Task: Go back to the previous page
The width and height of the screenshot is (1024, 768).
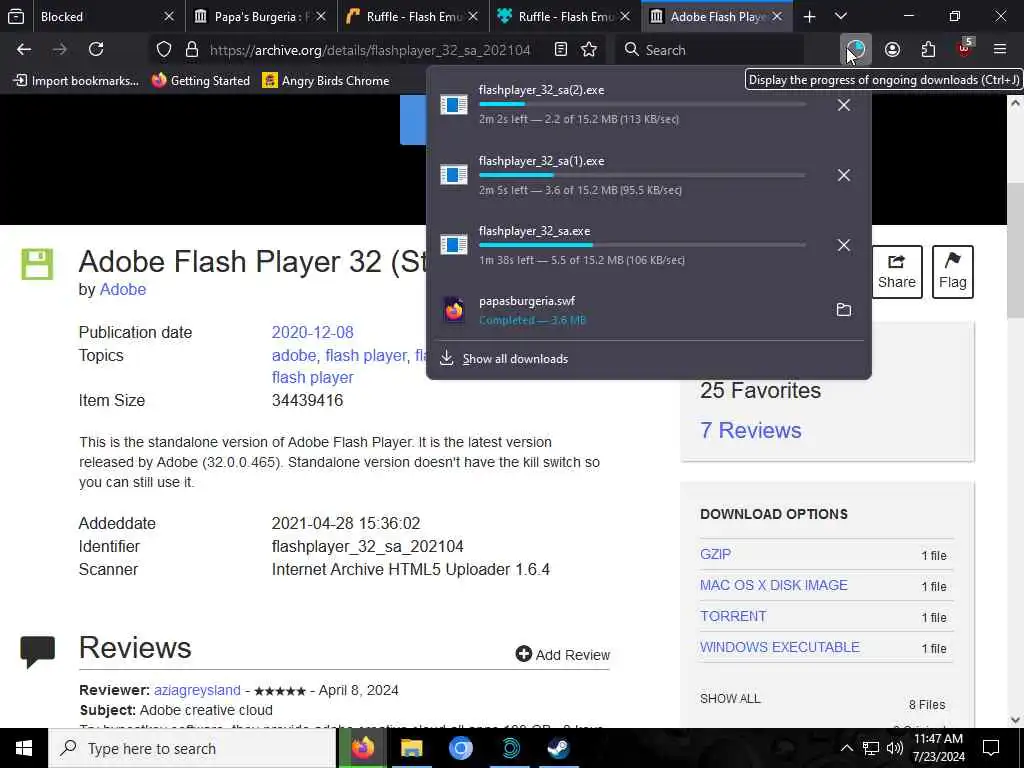Action: (24, 50)
